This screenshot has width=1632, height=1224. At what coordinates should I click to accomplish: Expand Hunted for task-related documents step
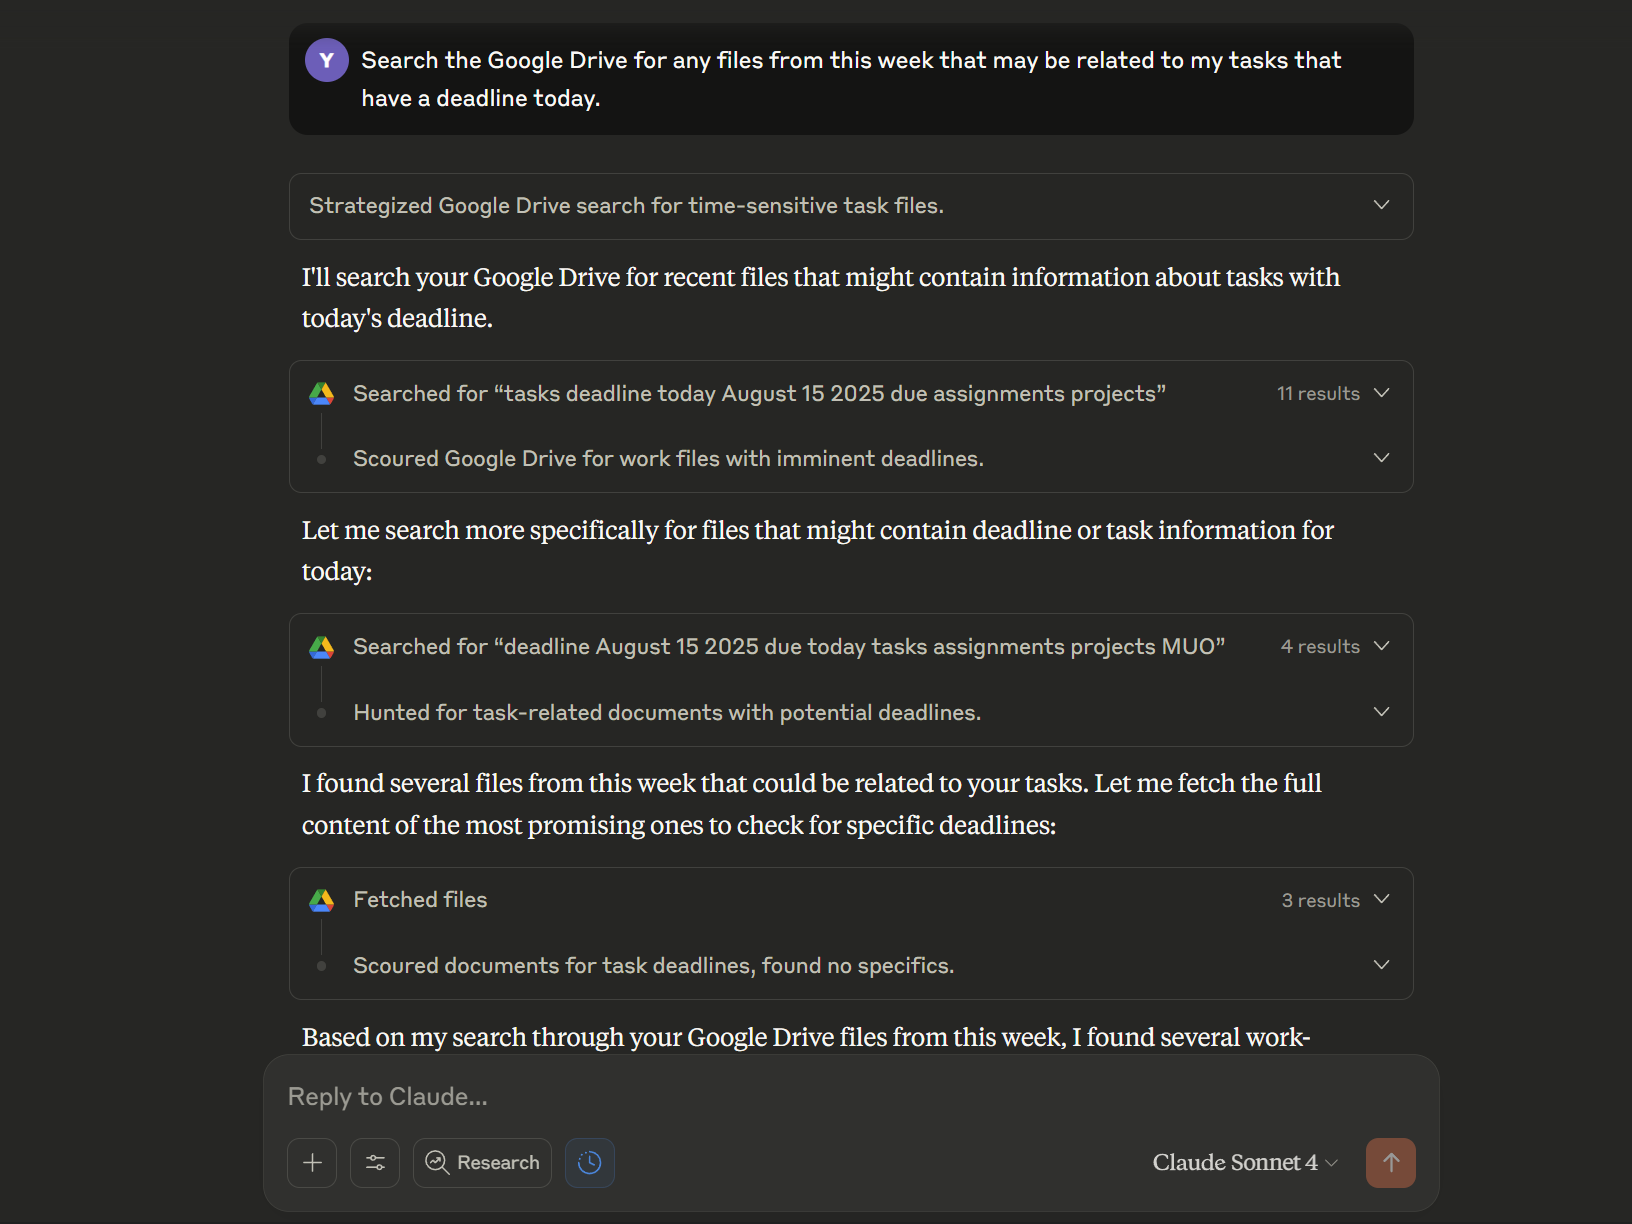851,712
